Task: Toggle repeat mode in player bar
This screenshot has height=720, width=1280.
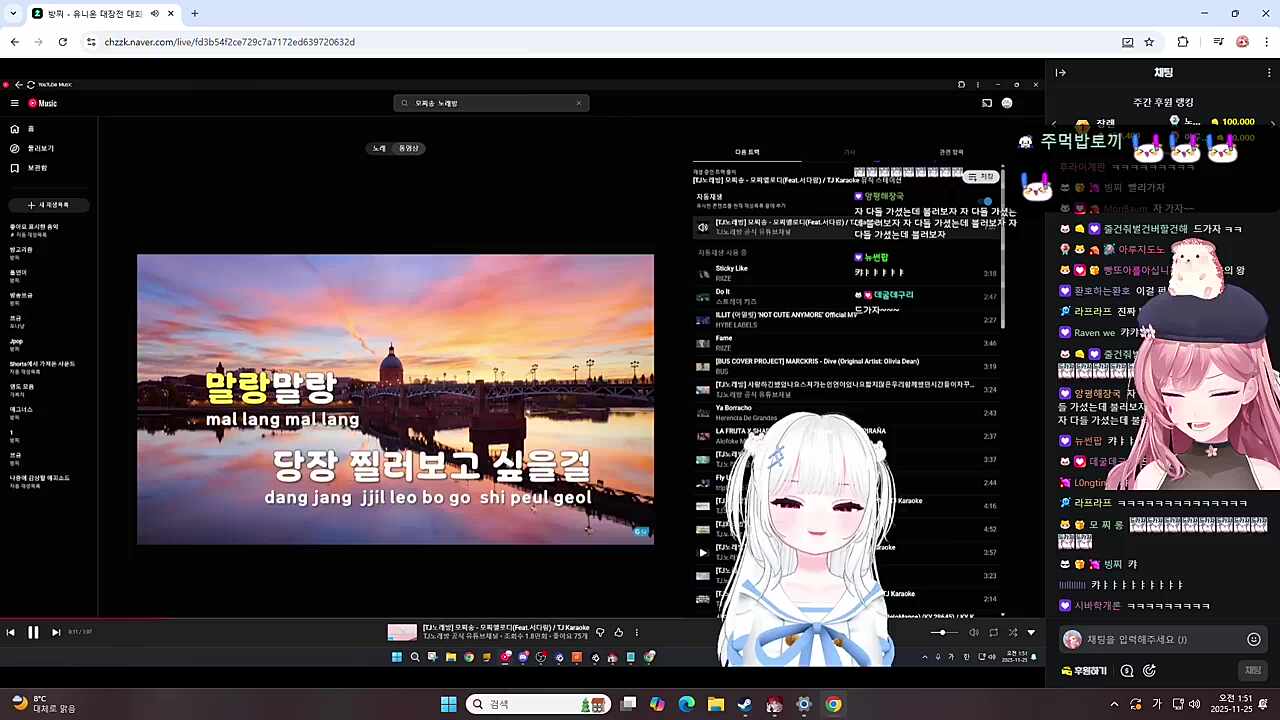Action: click(x=993, y=632)
